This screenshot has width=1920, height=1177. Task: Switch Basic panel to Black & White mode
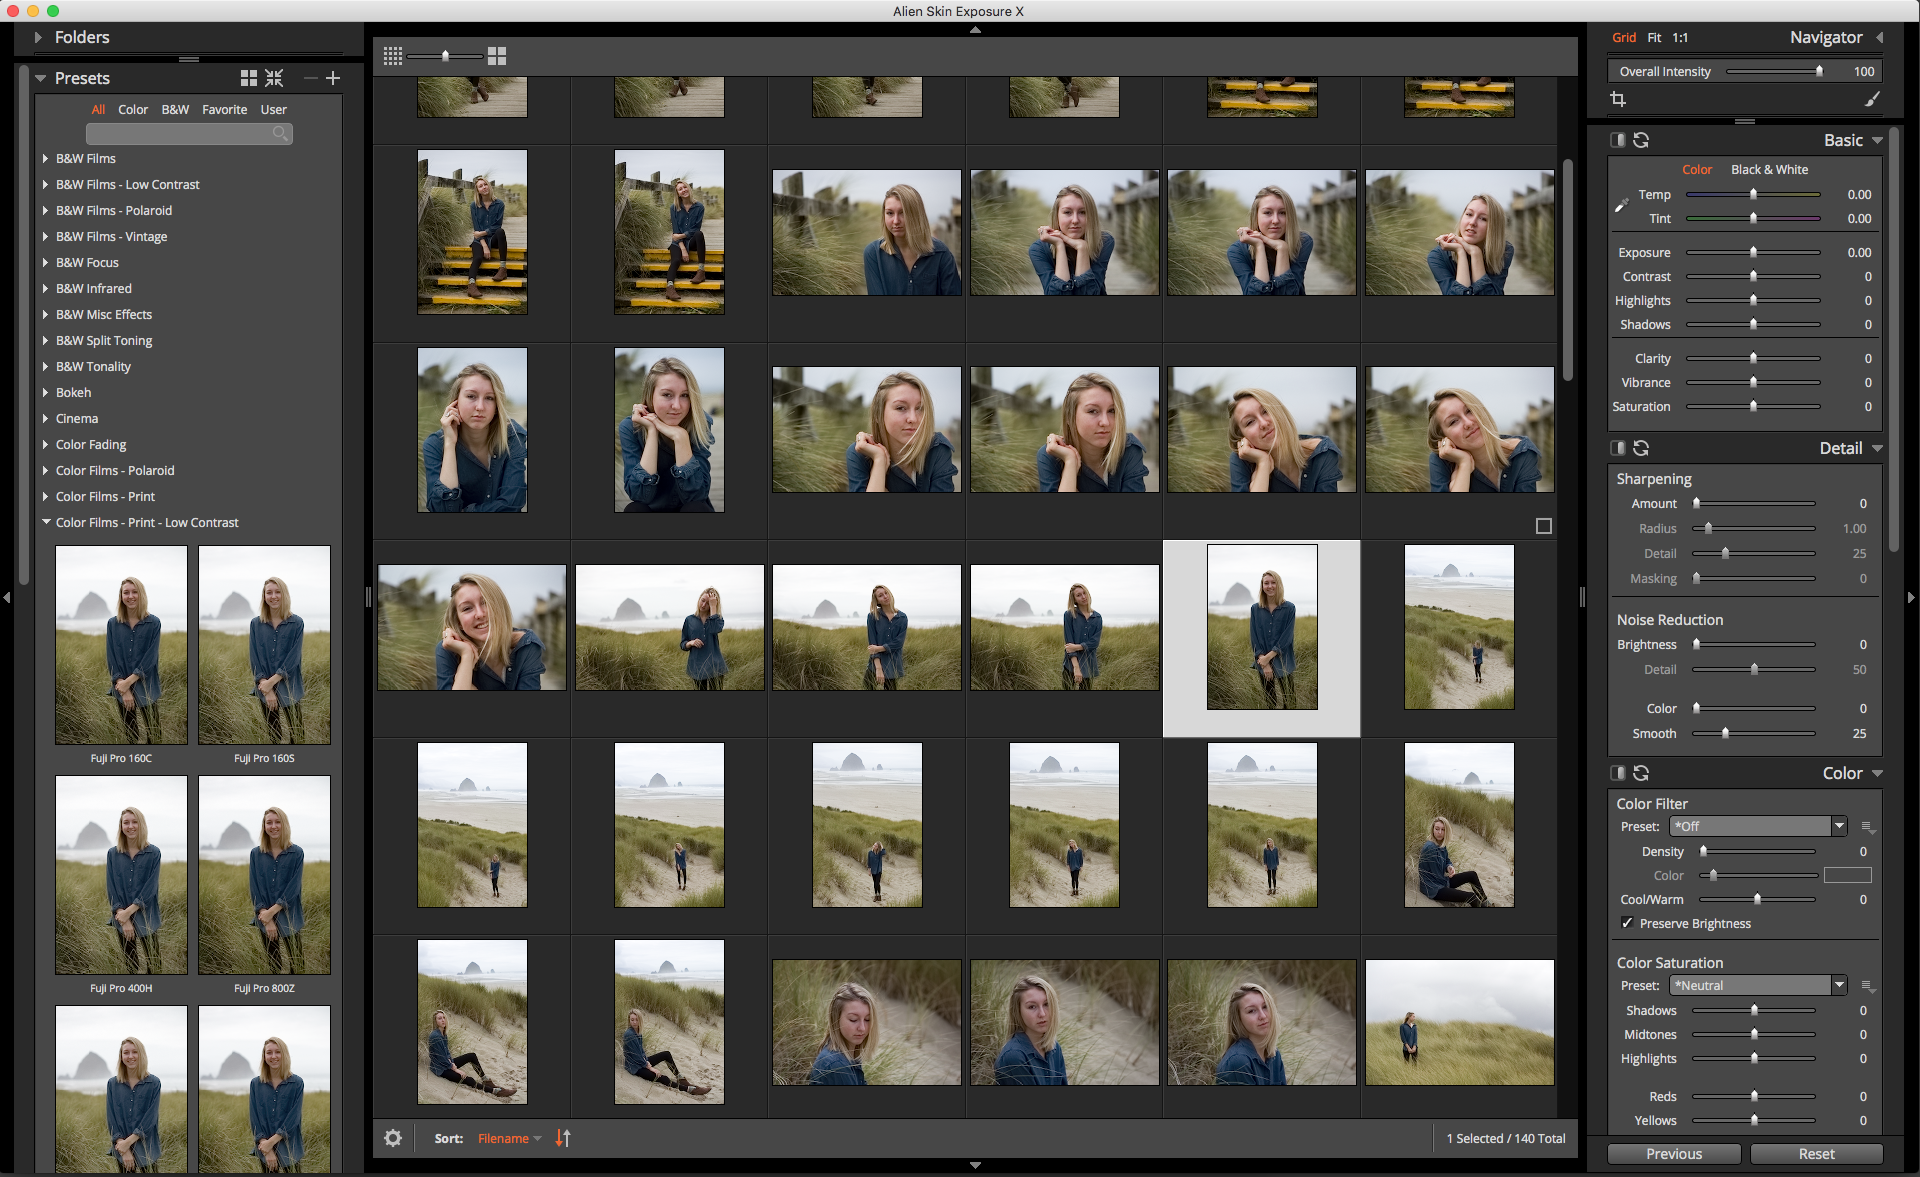[1769, 169]
